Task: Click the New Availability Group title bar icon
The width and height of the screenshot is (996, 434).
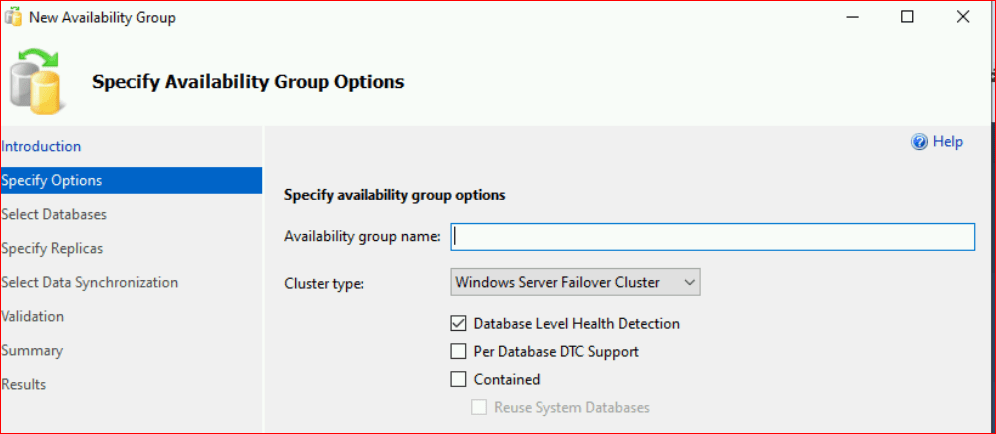Action: coord(14,17)
